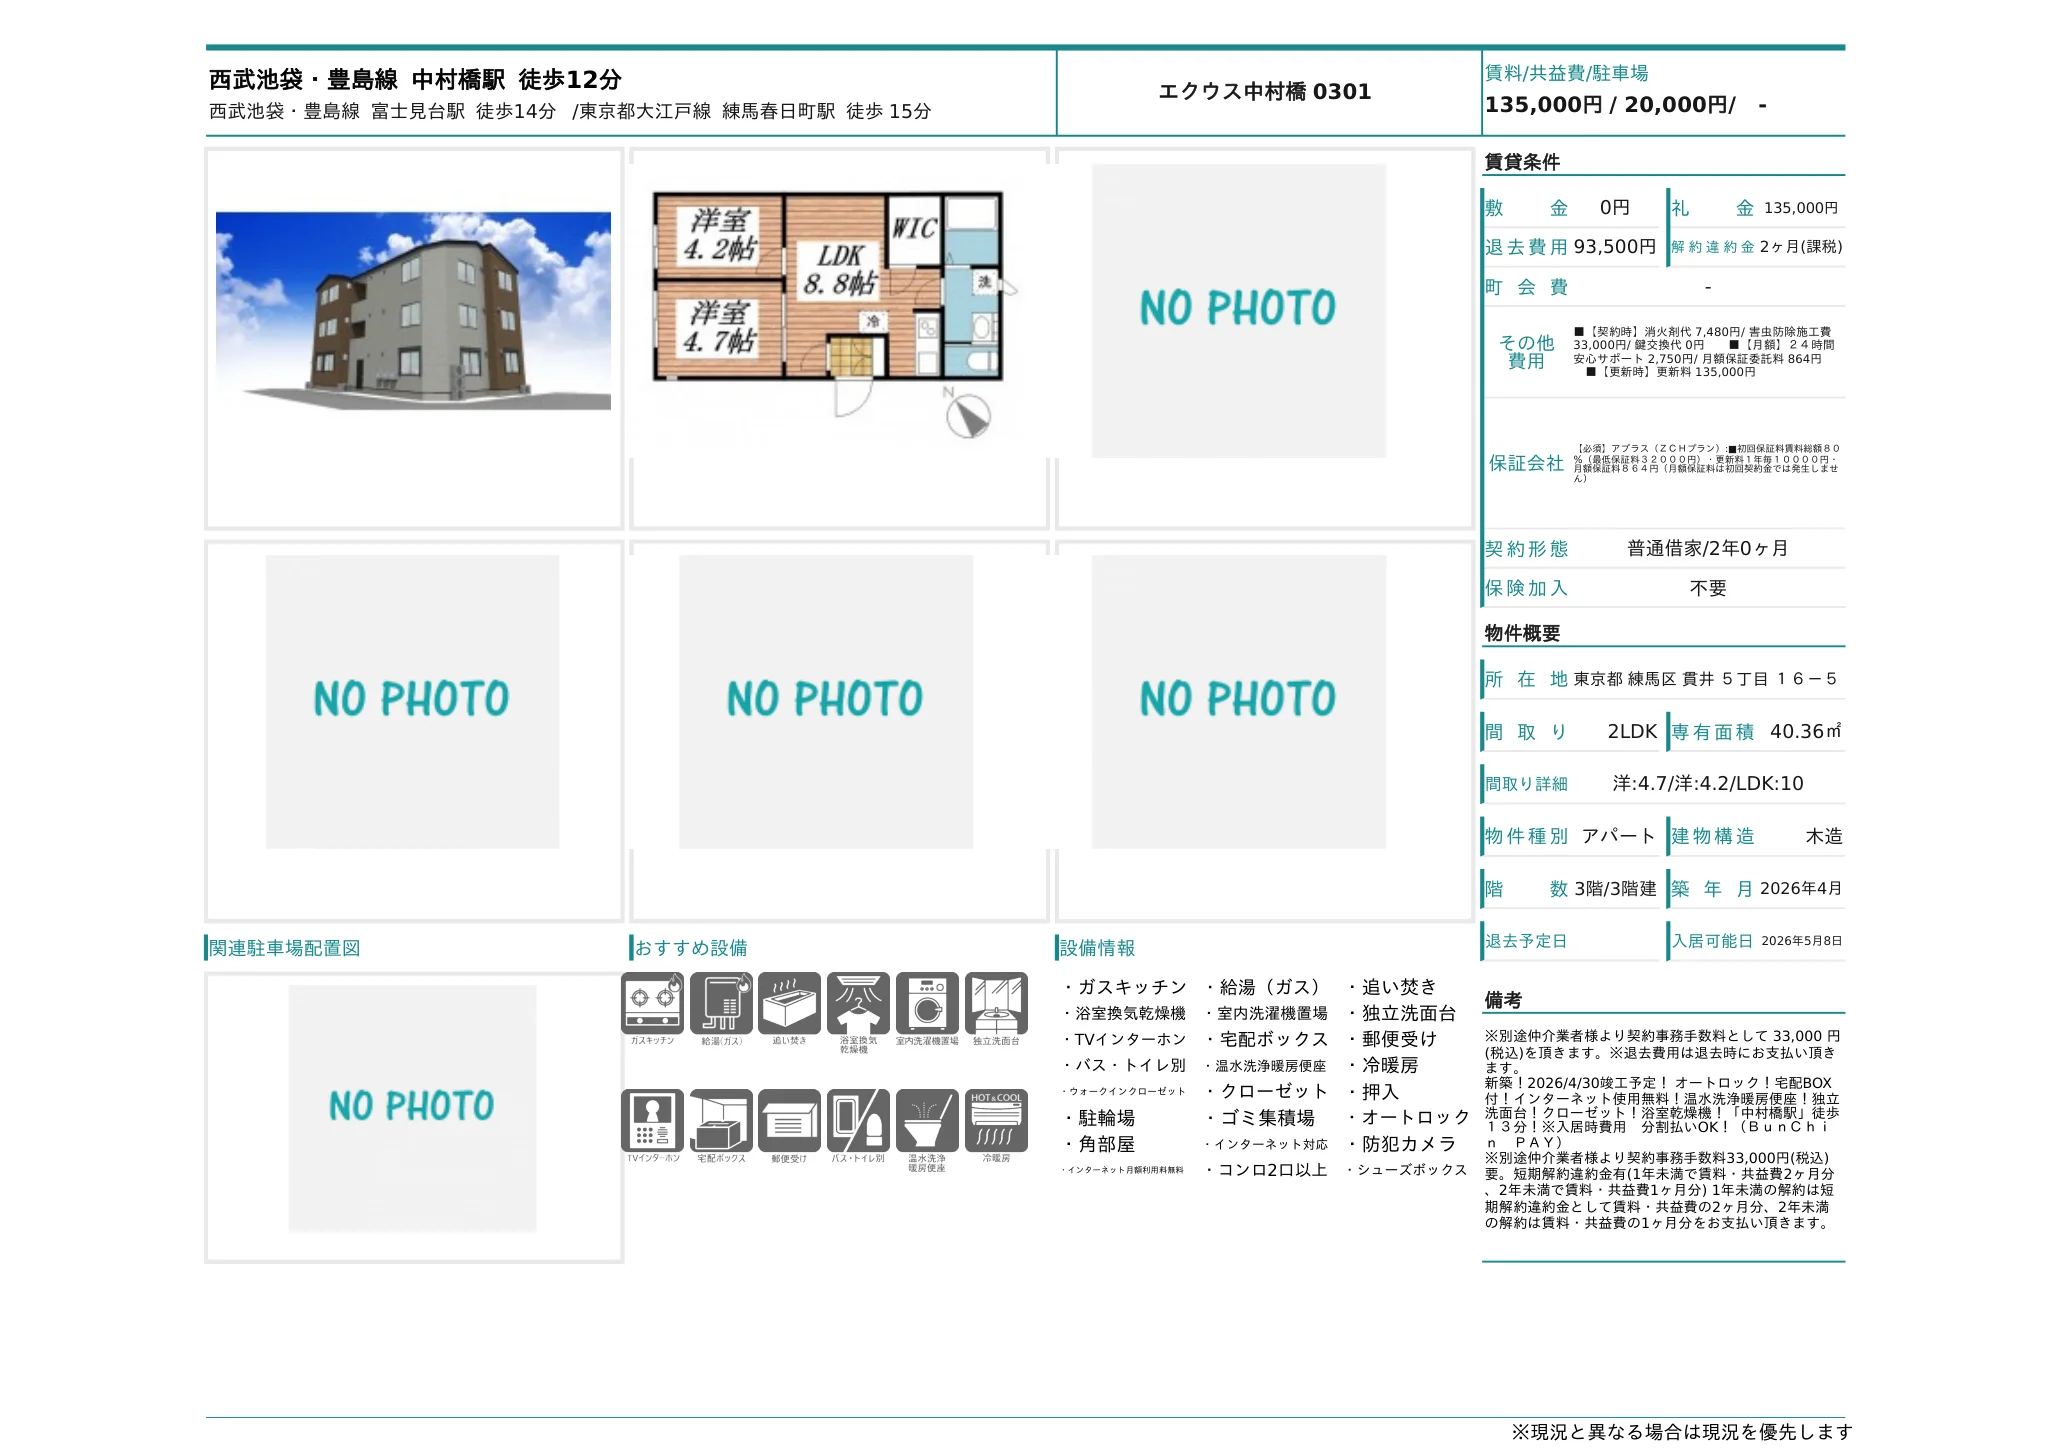Click the 退去予定日 label
This screenshot has width=2056, height=1453.
[1526, 941]
